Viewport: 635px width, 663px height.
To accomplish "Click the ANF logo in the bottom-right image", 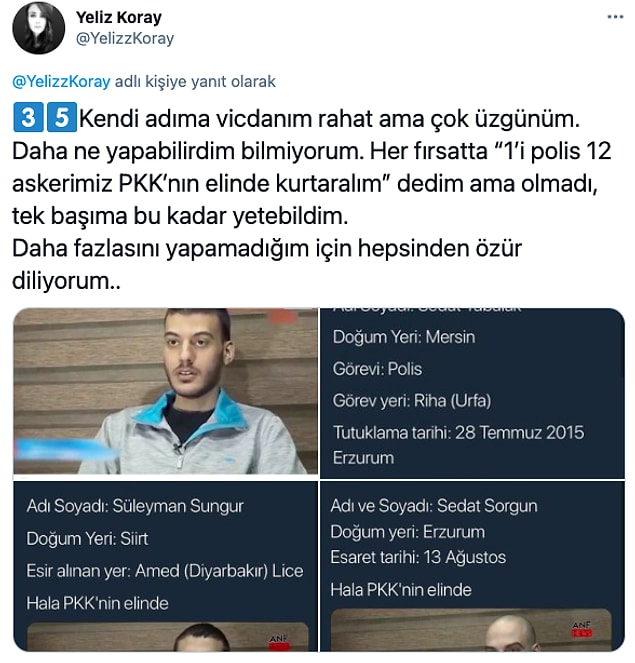I will (x=582, y=629).
